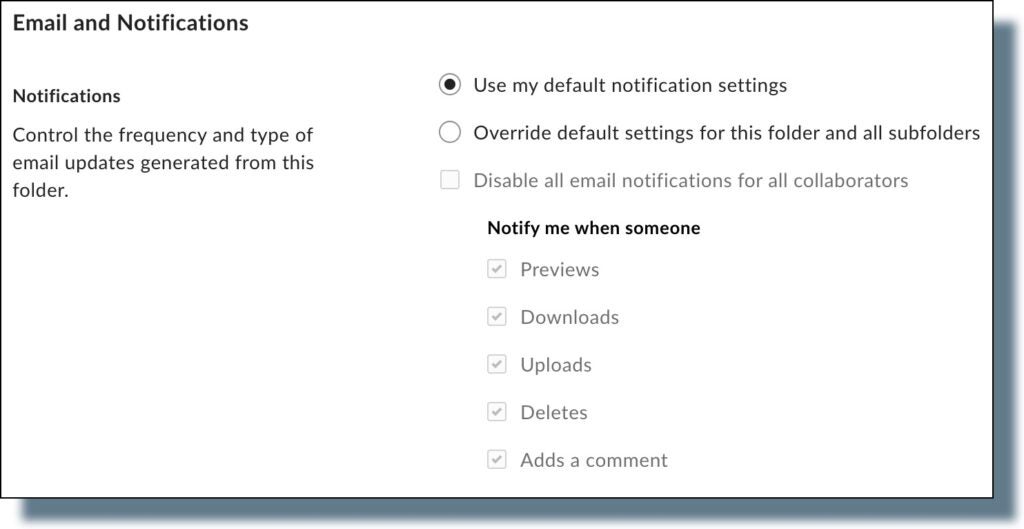
Task: Toggle the Previews checkbox
Action: 497,269
